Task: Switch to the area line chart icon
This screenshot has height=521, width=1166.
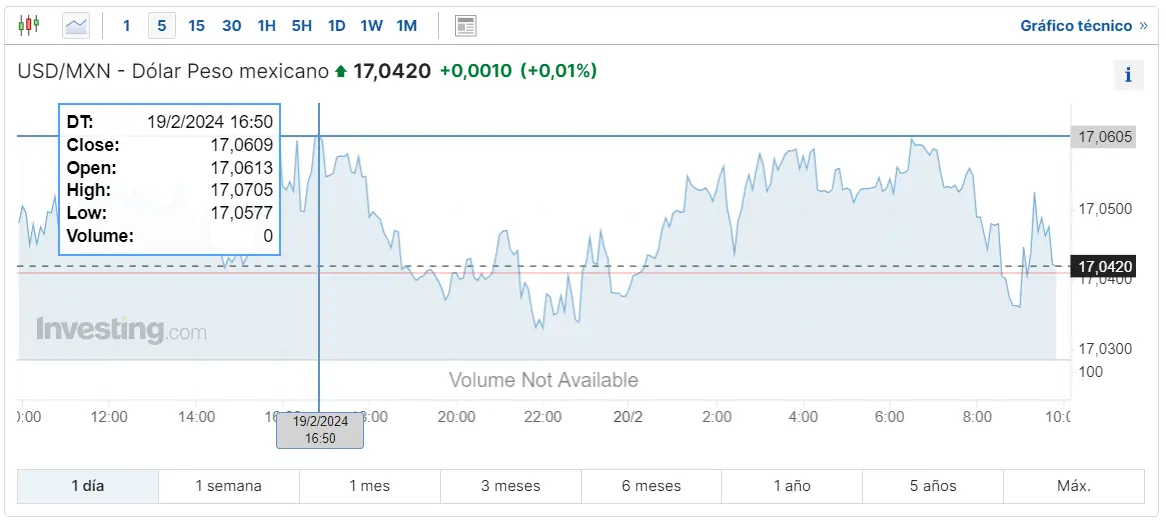Action: click(x=76, y=26)
